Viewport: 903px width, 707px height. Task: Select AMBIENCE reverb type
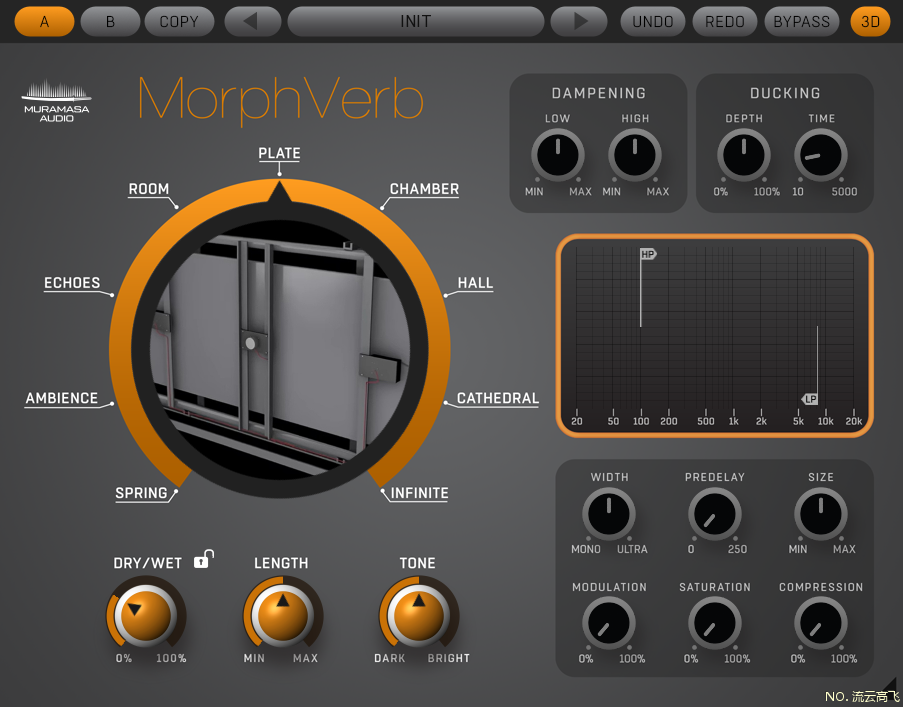pyautogui.click(x=62, y=398)
